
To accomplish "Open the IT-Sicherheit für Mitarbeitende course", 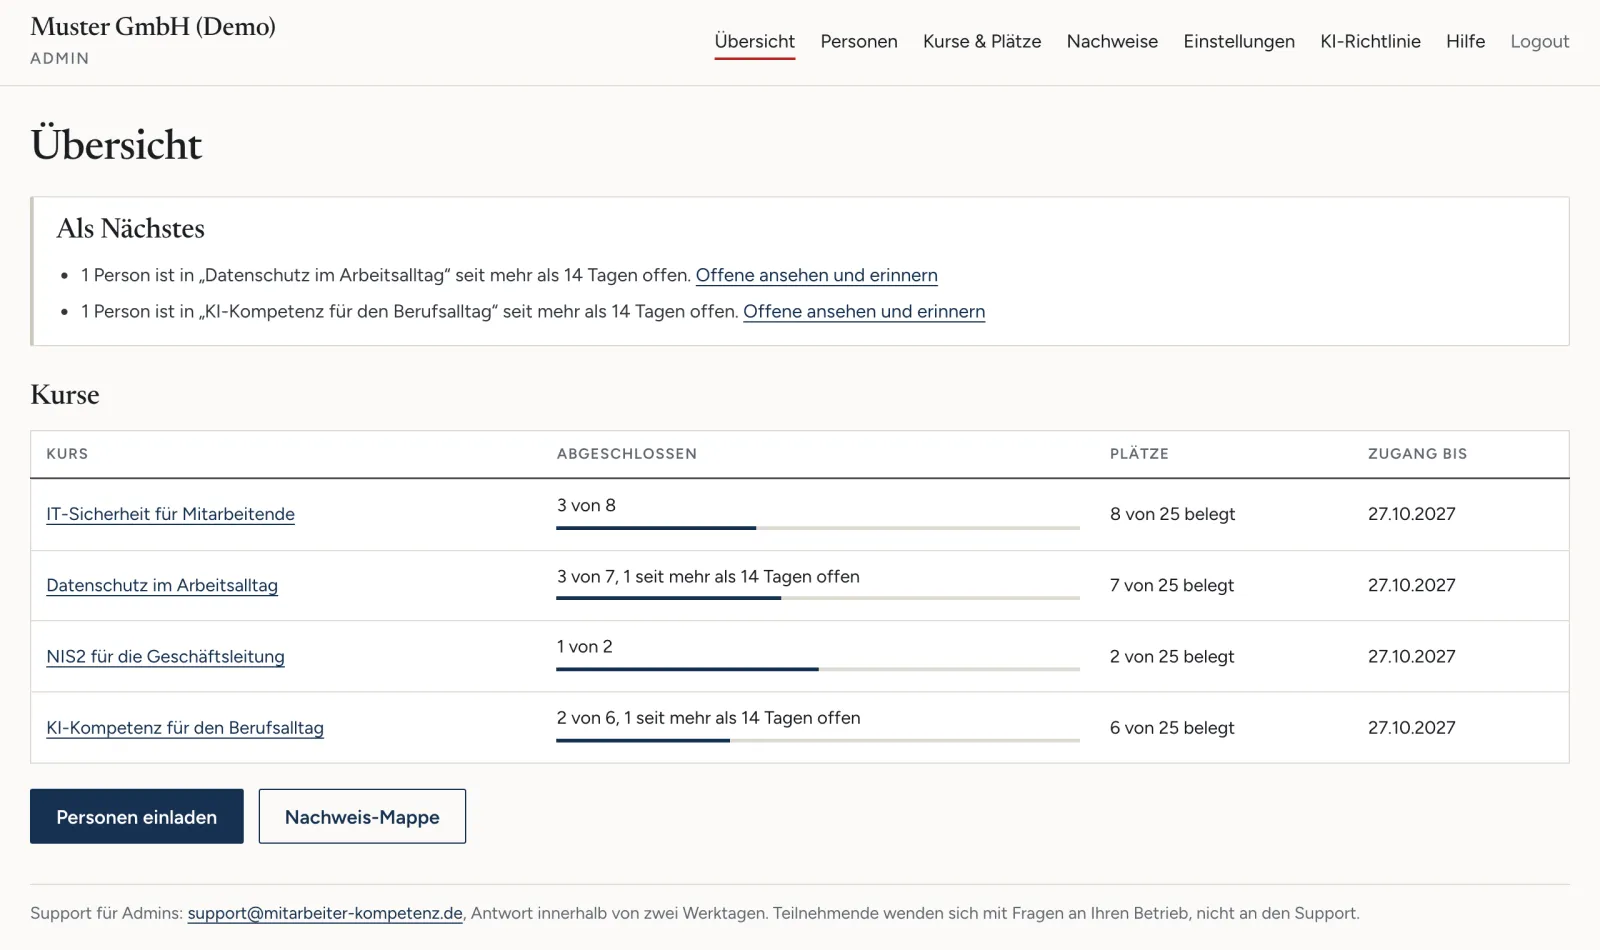I will [x=170, y=514].
